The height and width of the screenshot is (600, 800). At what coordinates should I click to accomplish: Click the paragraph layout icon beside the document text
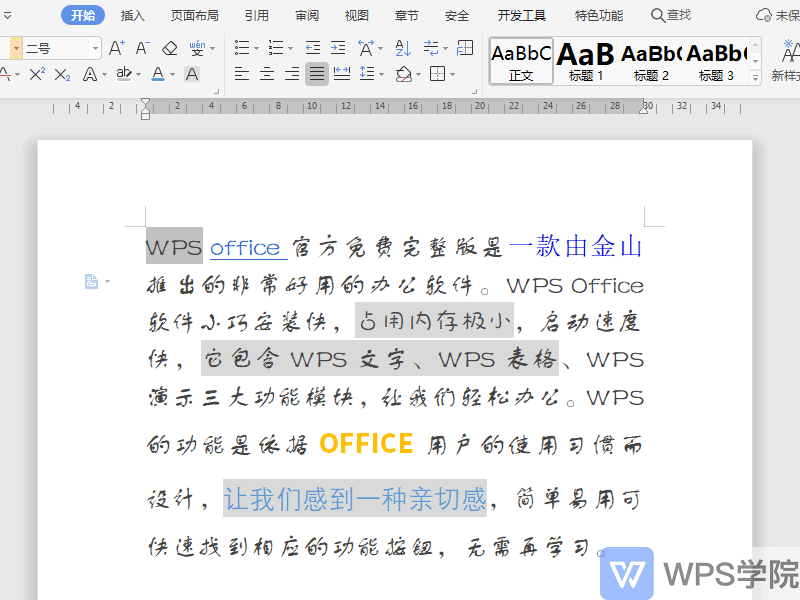(92, 282)
